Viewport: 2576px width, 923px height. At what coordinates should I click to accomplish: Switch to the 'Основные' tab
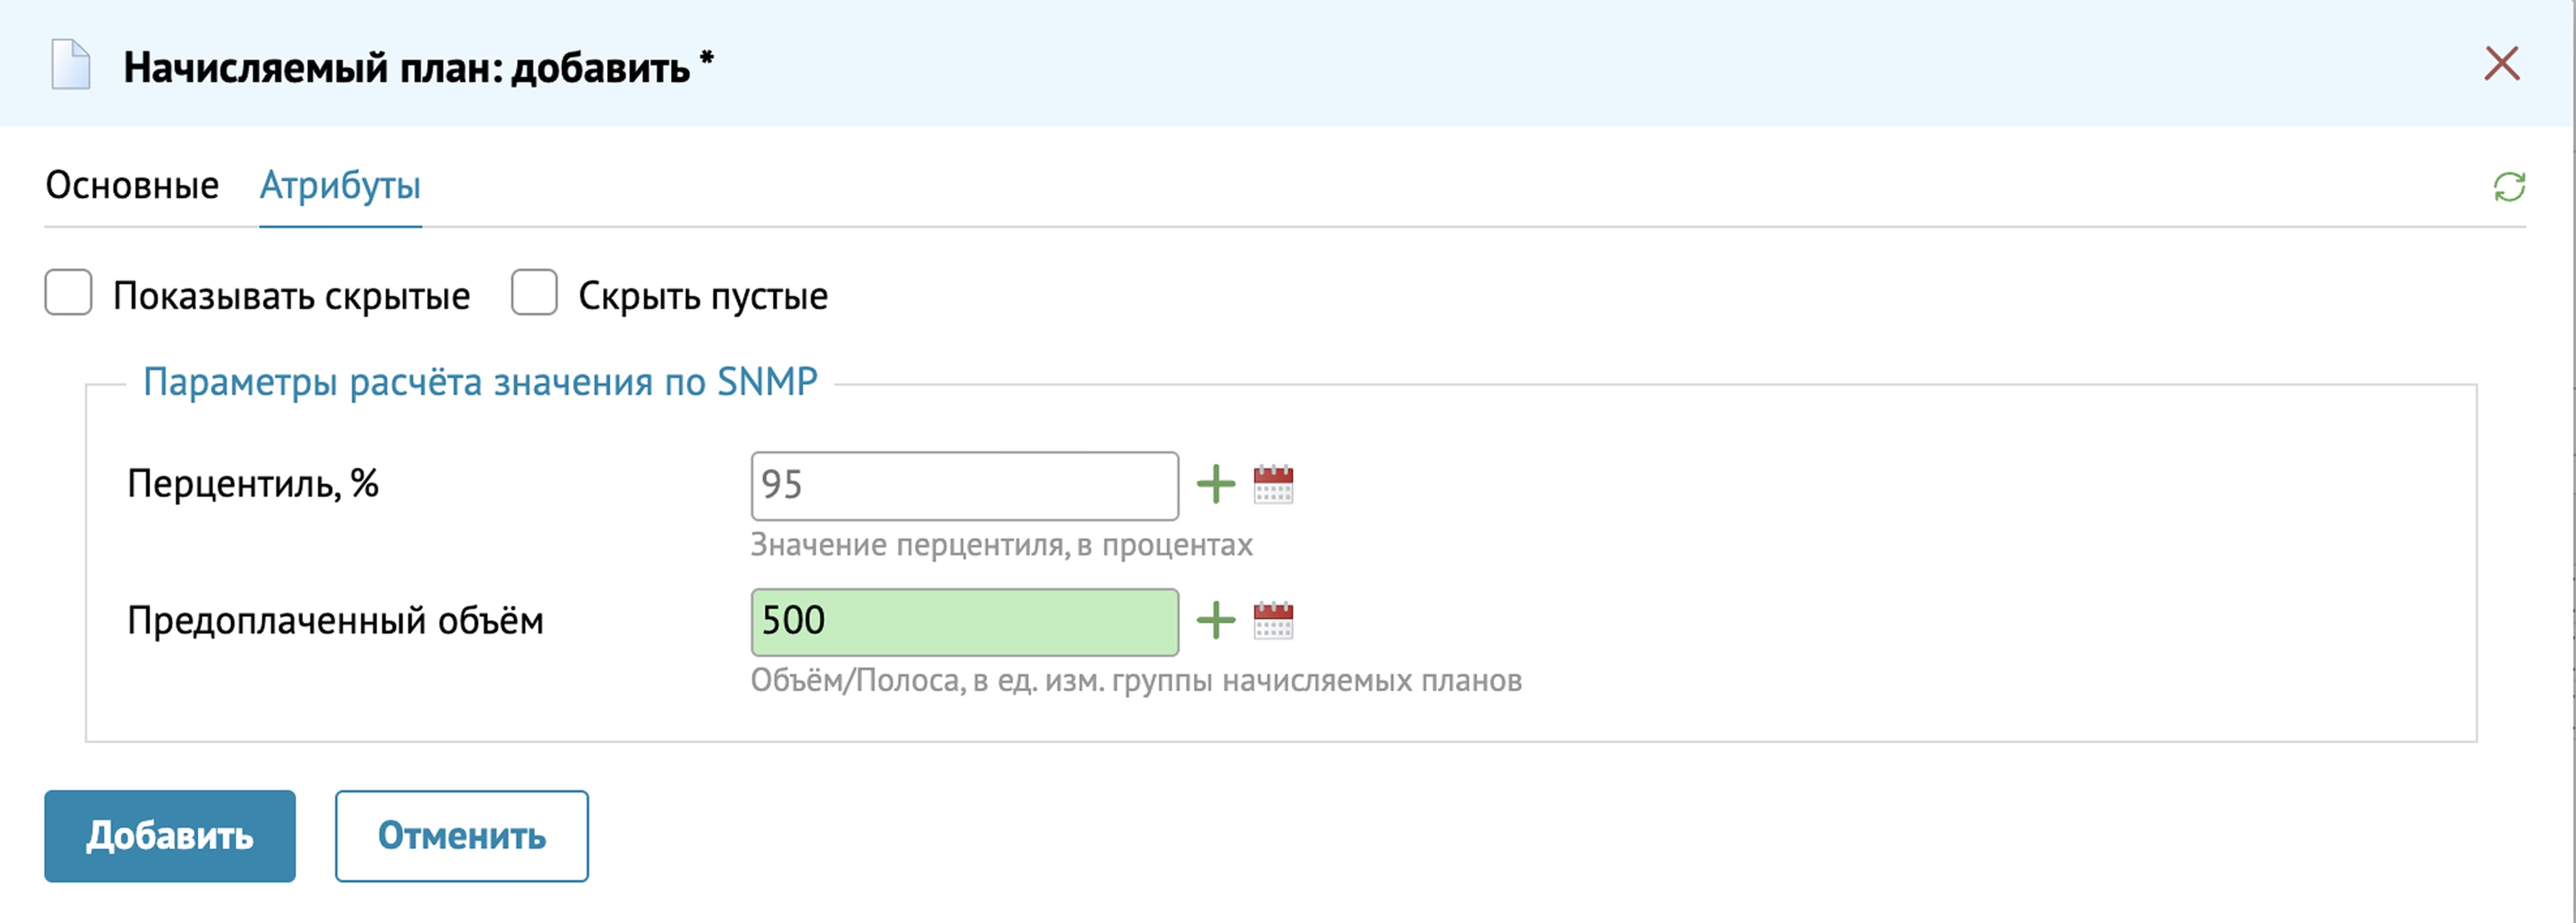click(x=132, y=186)
